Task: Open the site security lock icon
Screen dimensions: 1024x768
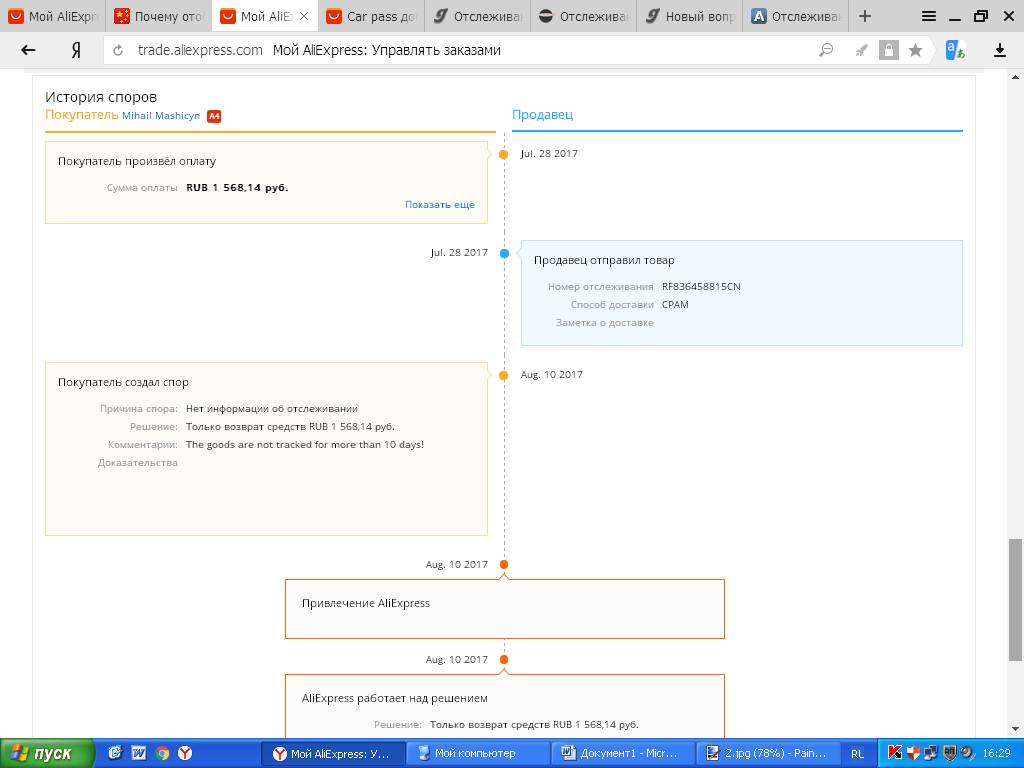Action: [888, 50]
